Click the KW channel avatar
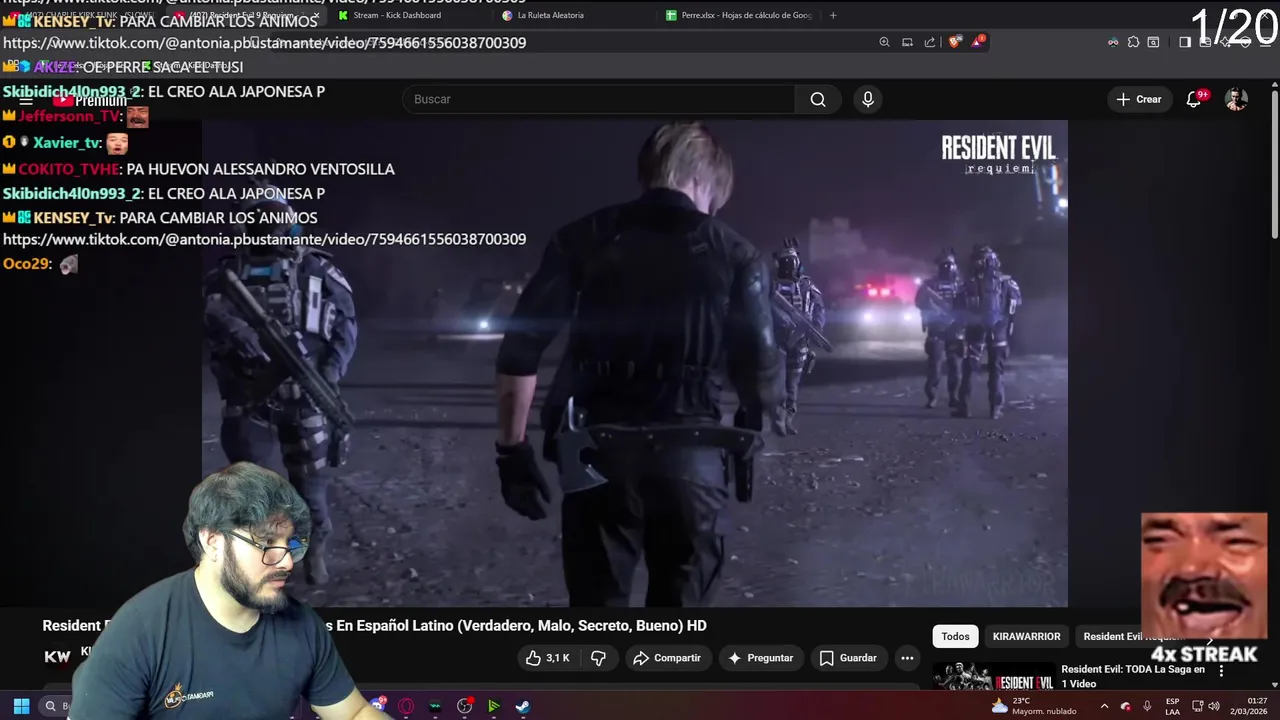The height and width of the screenshot is (720, 1280). (57, 656)
